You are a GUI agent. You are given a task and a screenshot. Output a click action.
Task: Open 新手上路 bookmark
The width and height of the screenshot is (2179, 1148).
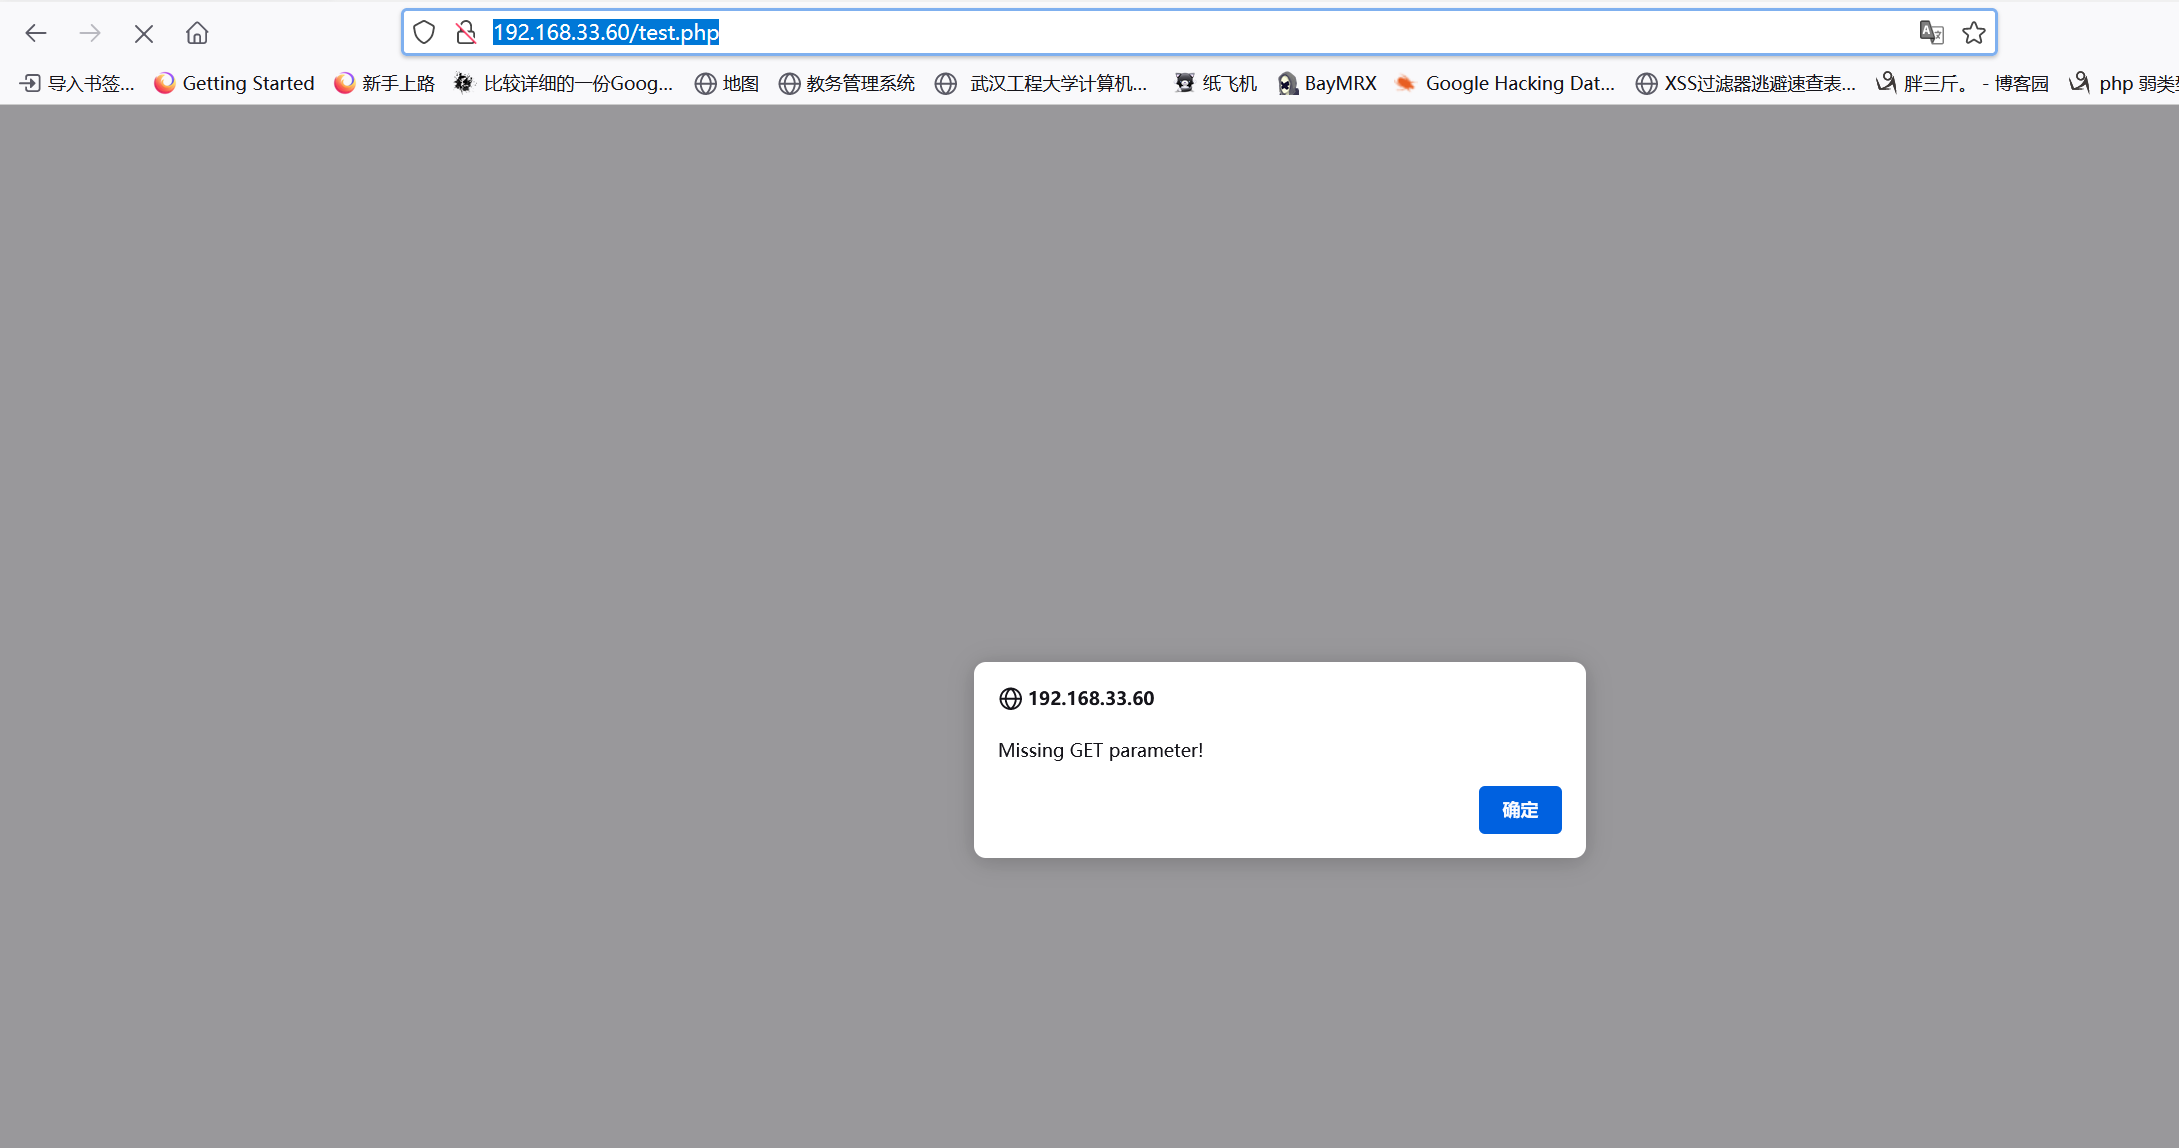point(385,83)
